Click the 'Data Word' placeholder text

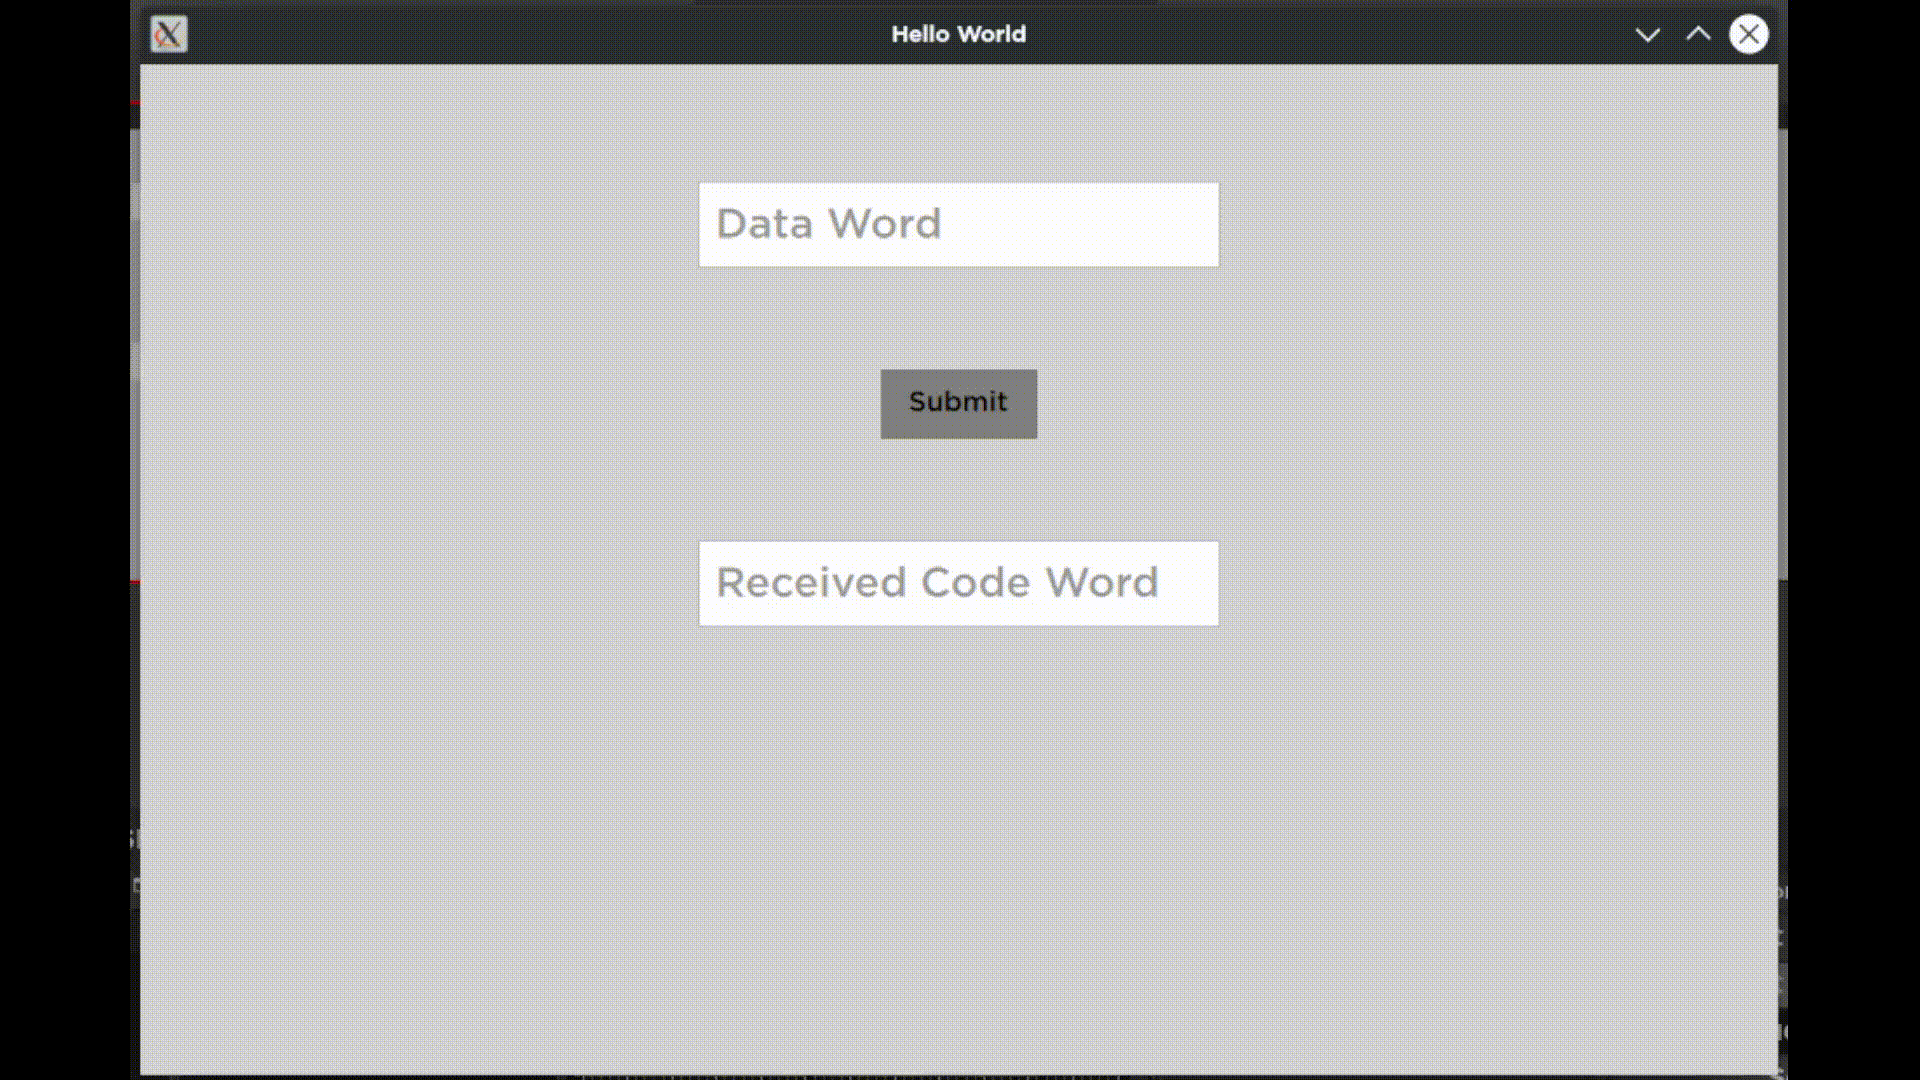click(828, 224)
